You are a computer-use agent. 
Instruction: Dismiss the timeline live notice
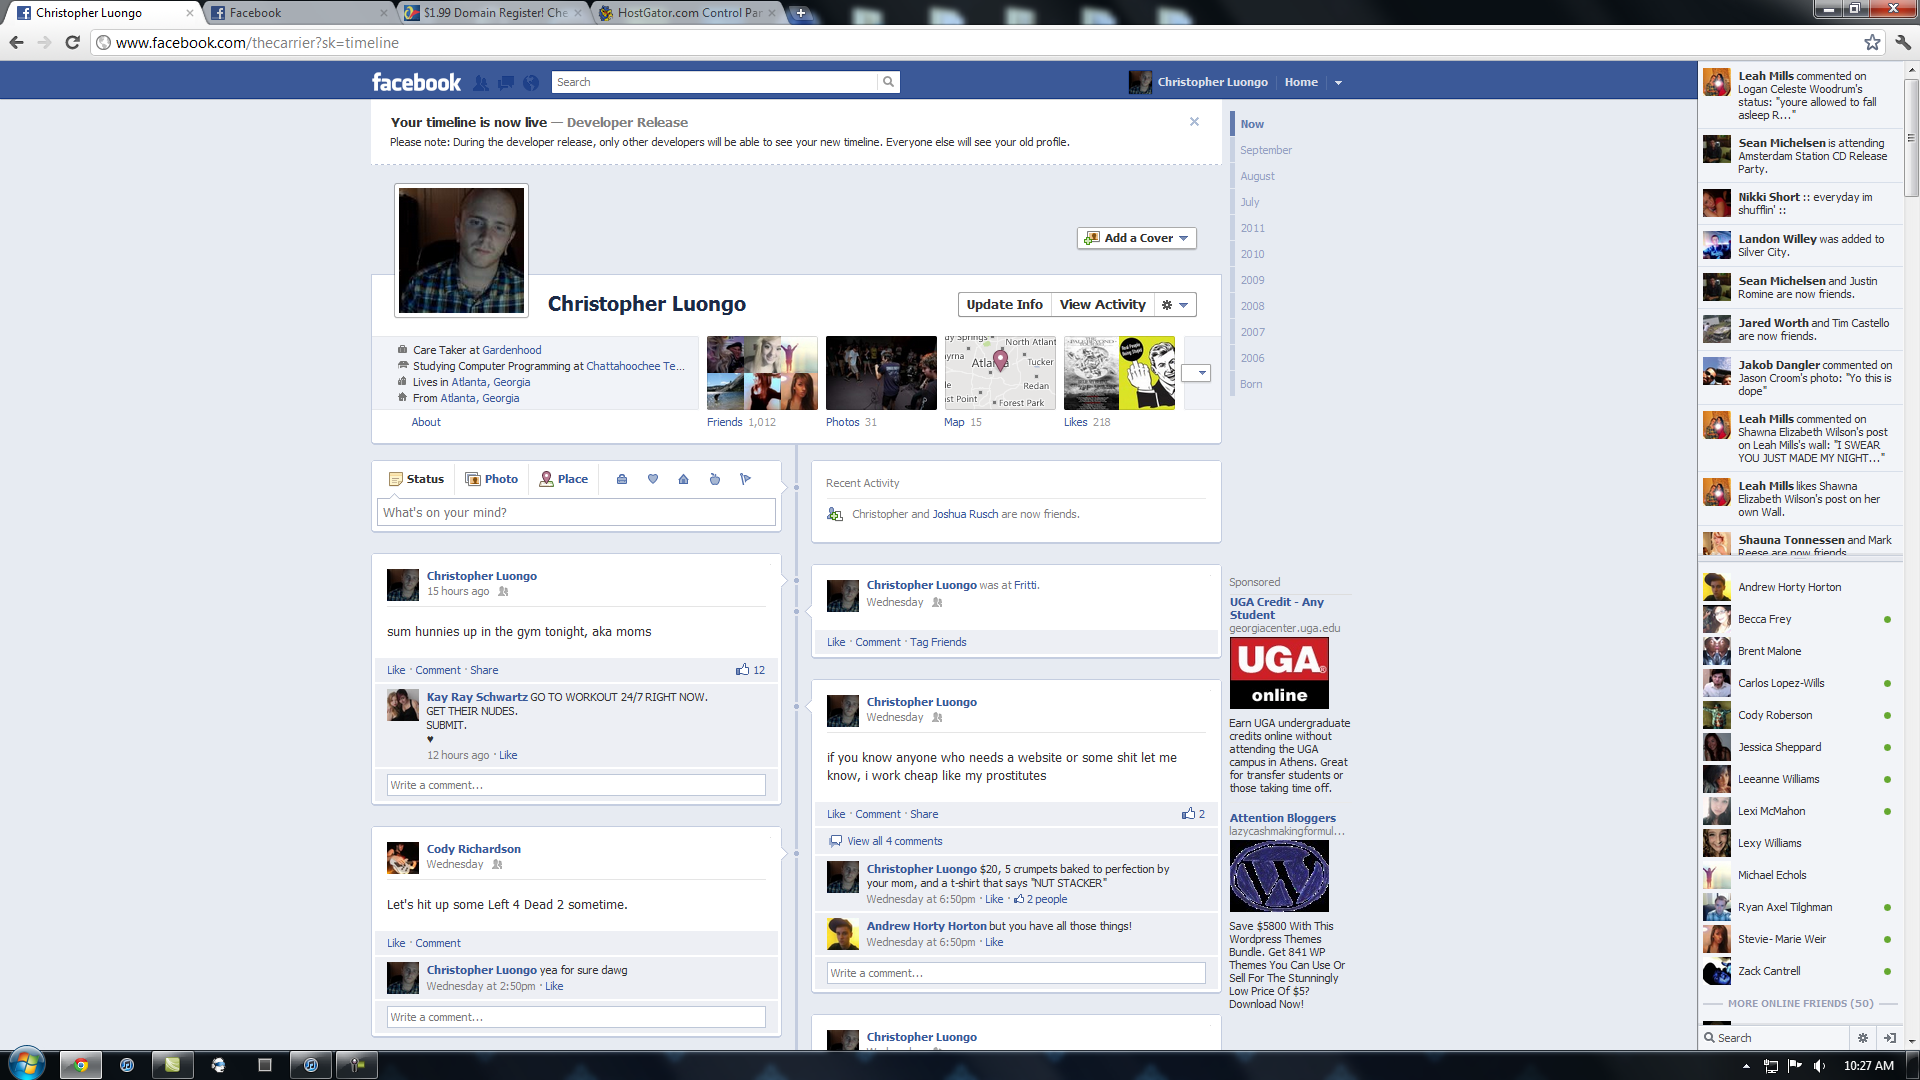point(1194,121)
